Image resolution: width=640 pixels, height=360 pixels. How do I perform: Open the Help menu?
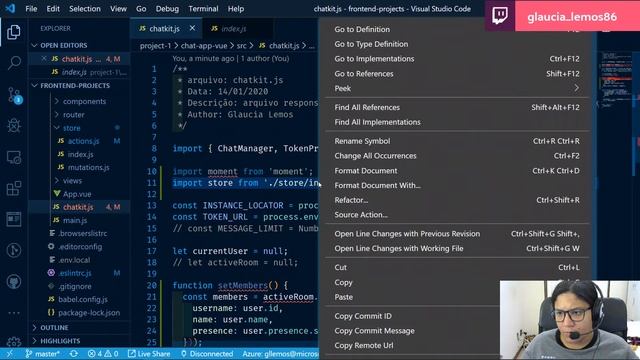(x=236, y=9)
